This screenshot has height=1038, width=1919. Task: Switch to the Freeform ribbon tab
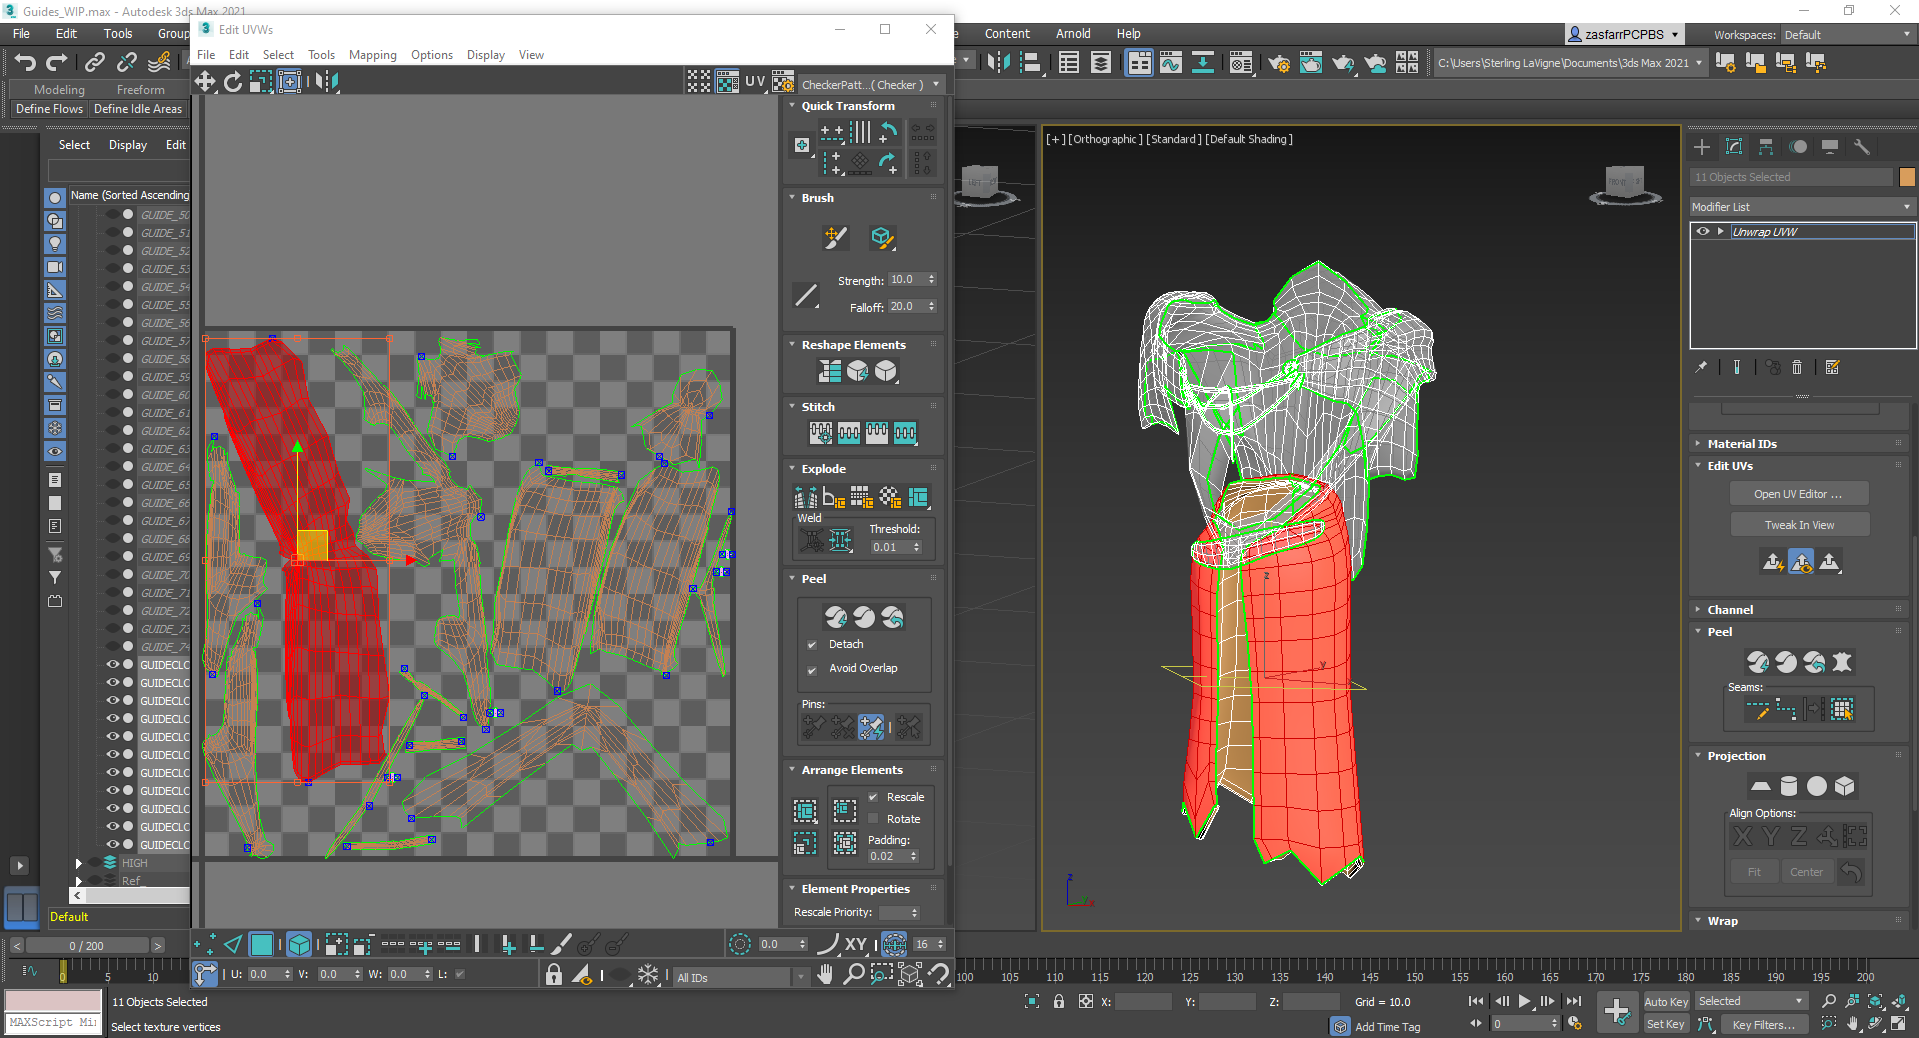point(140,89)
